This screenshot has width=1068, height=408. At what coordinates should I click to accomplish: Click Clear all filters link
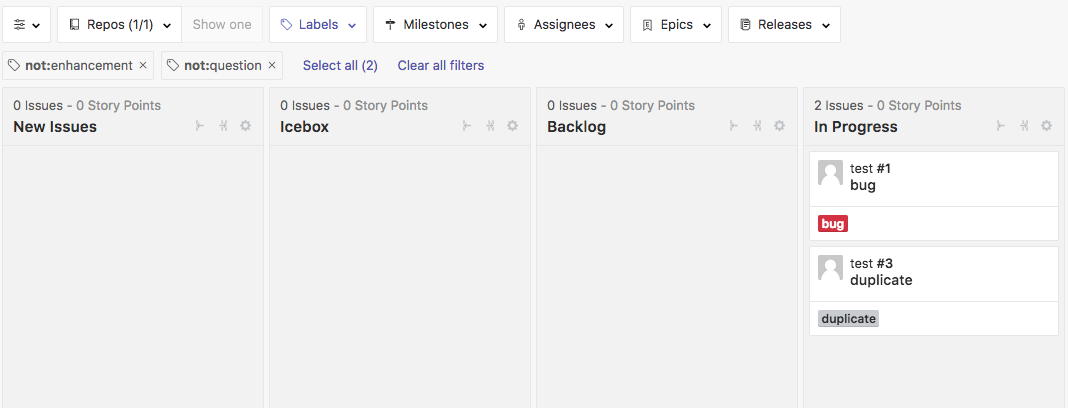click(x=441, y=65)
